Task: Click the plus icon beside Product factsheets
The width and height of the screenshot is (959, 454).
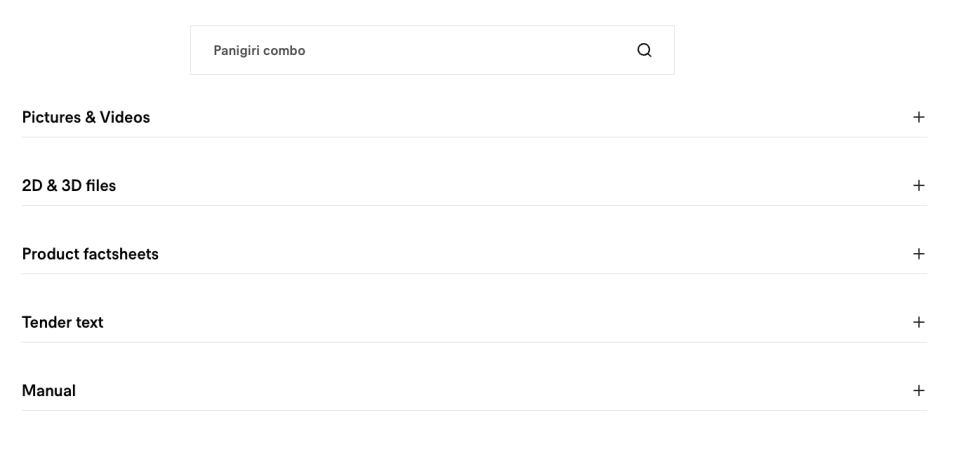Action: [x=919, y=254]
